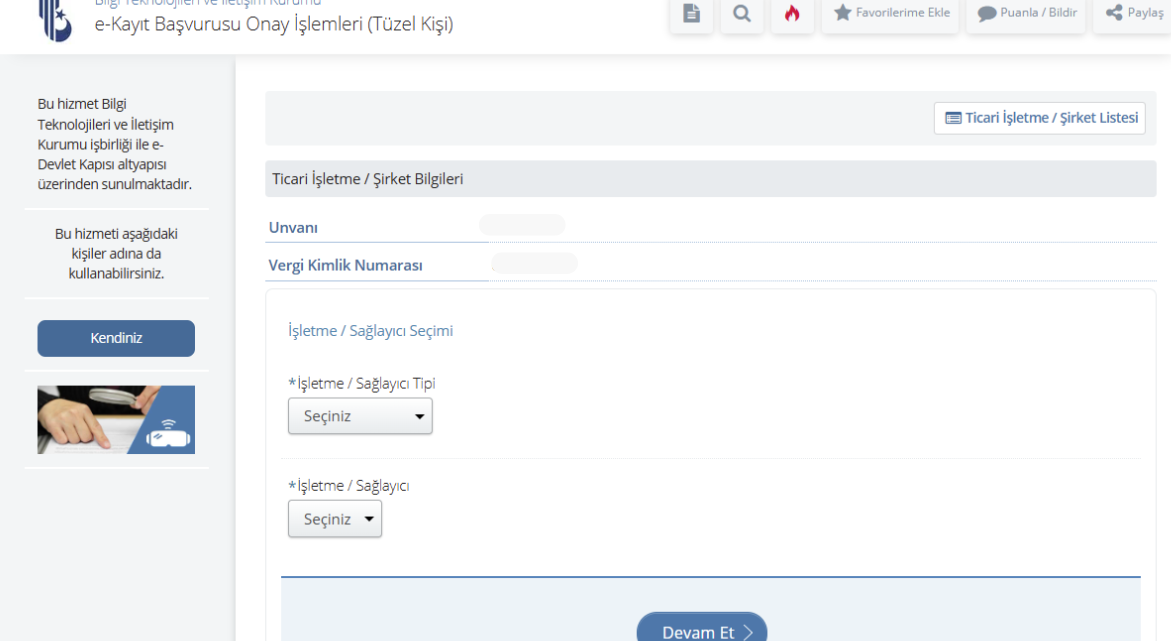Click Ticari İşletme / Şirket Bilgileri section header
This screenshot has width=1171, height=641.
coord(367,179)
